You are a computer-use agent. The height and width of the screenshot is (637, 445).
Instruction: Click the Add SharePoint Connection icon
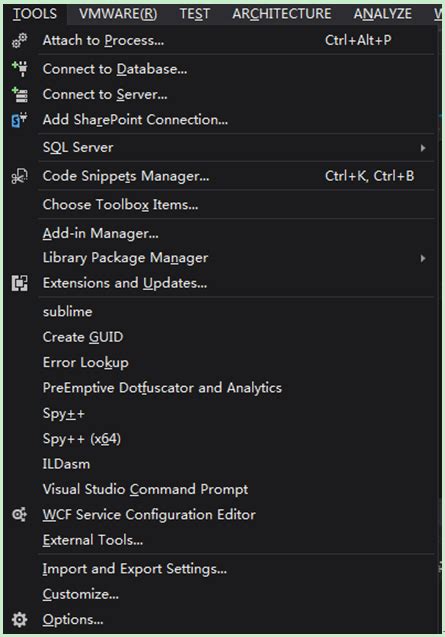click(x=19, y=120)
